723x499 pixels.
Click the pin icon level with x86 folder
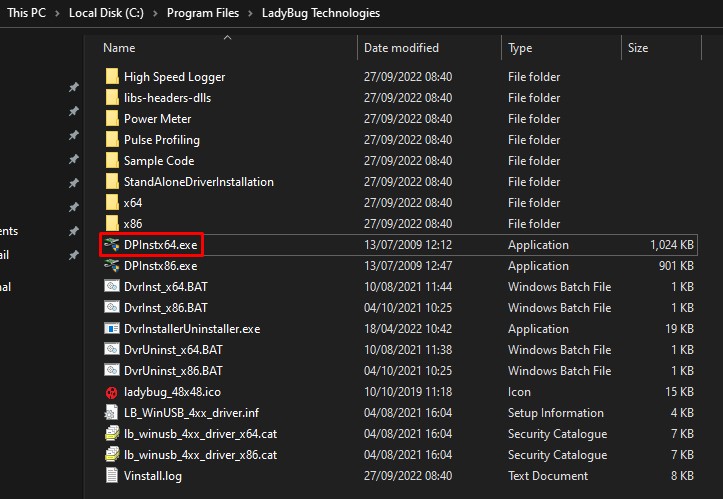pyautogui.click(x=74, y=231)
